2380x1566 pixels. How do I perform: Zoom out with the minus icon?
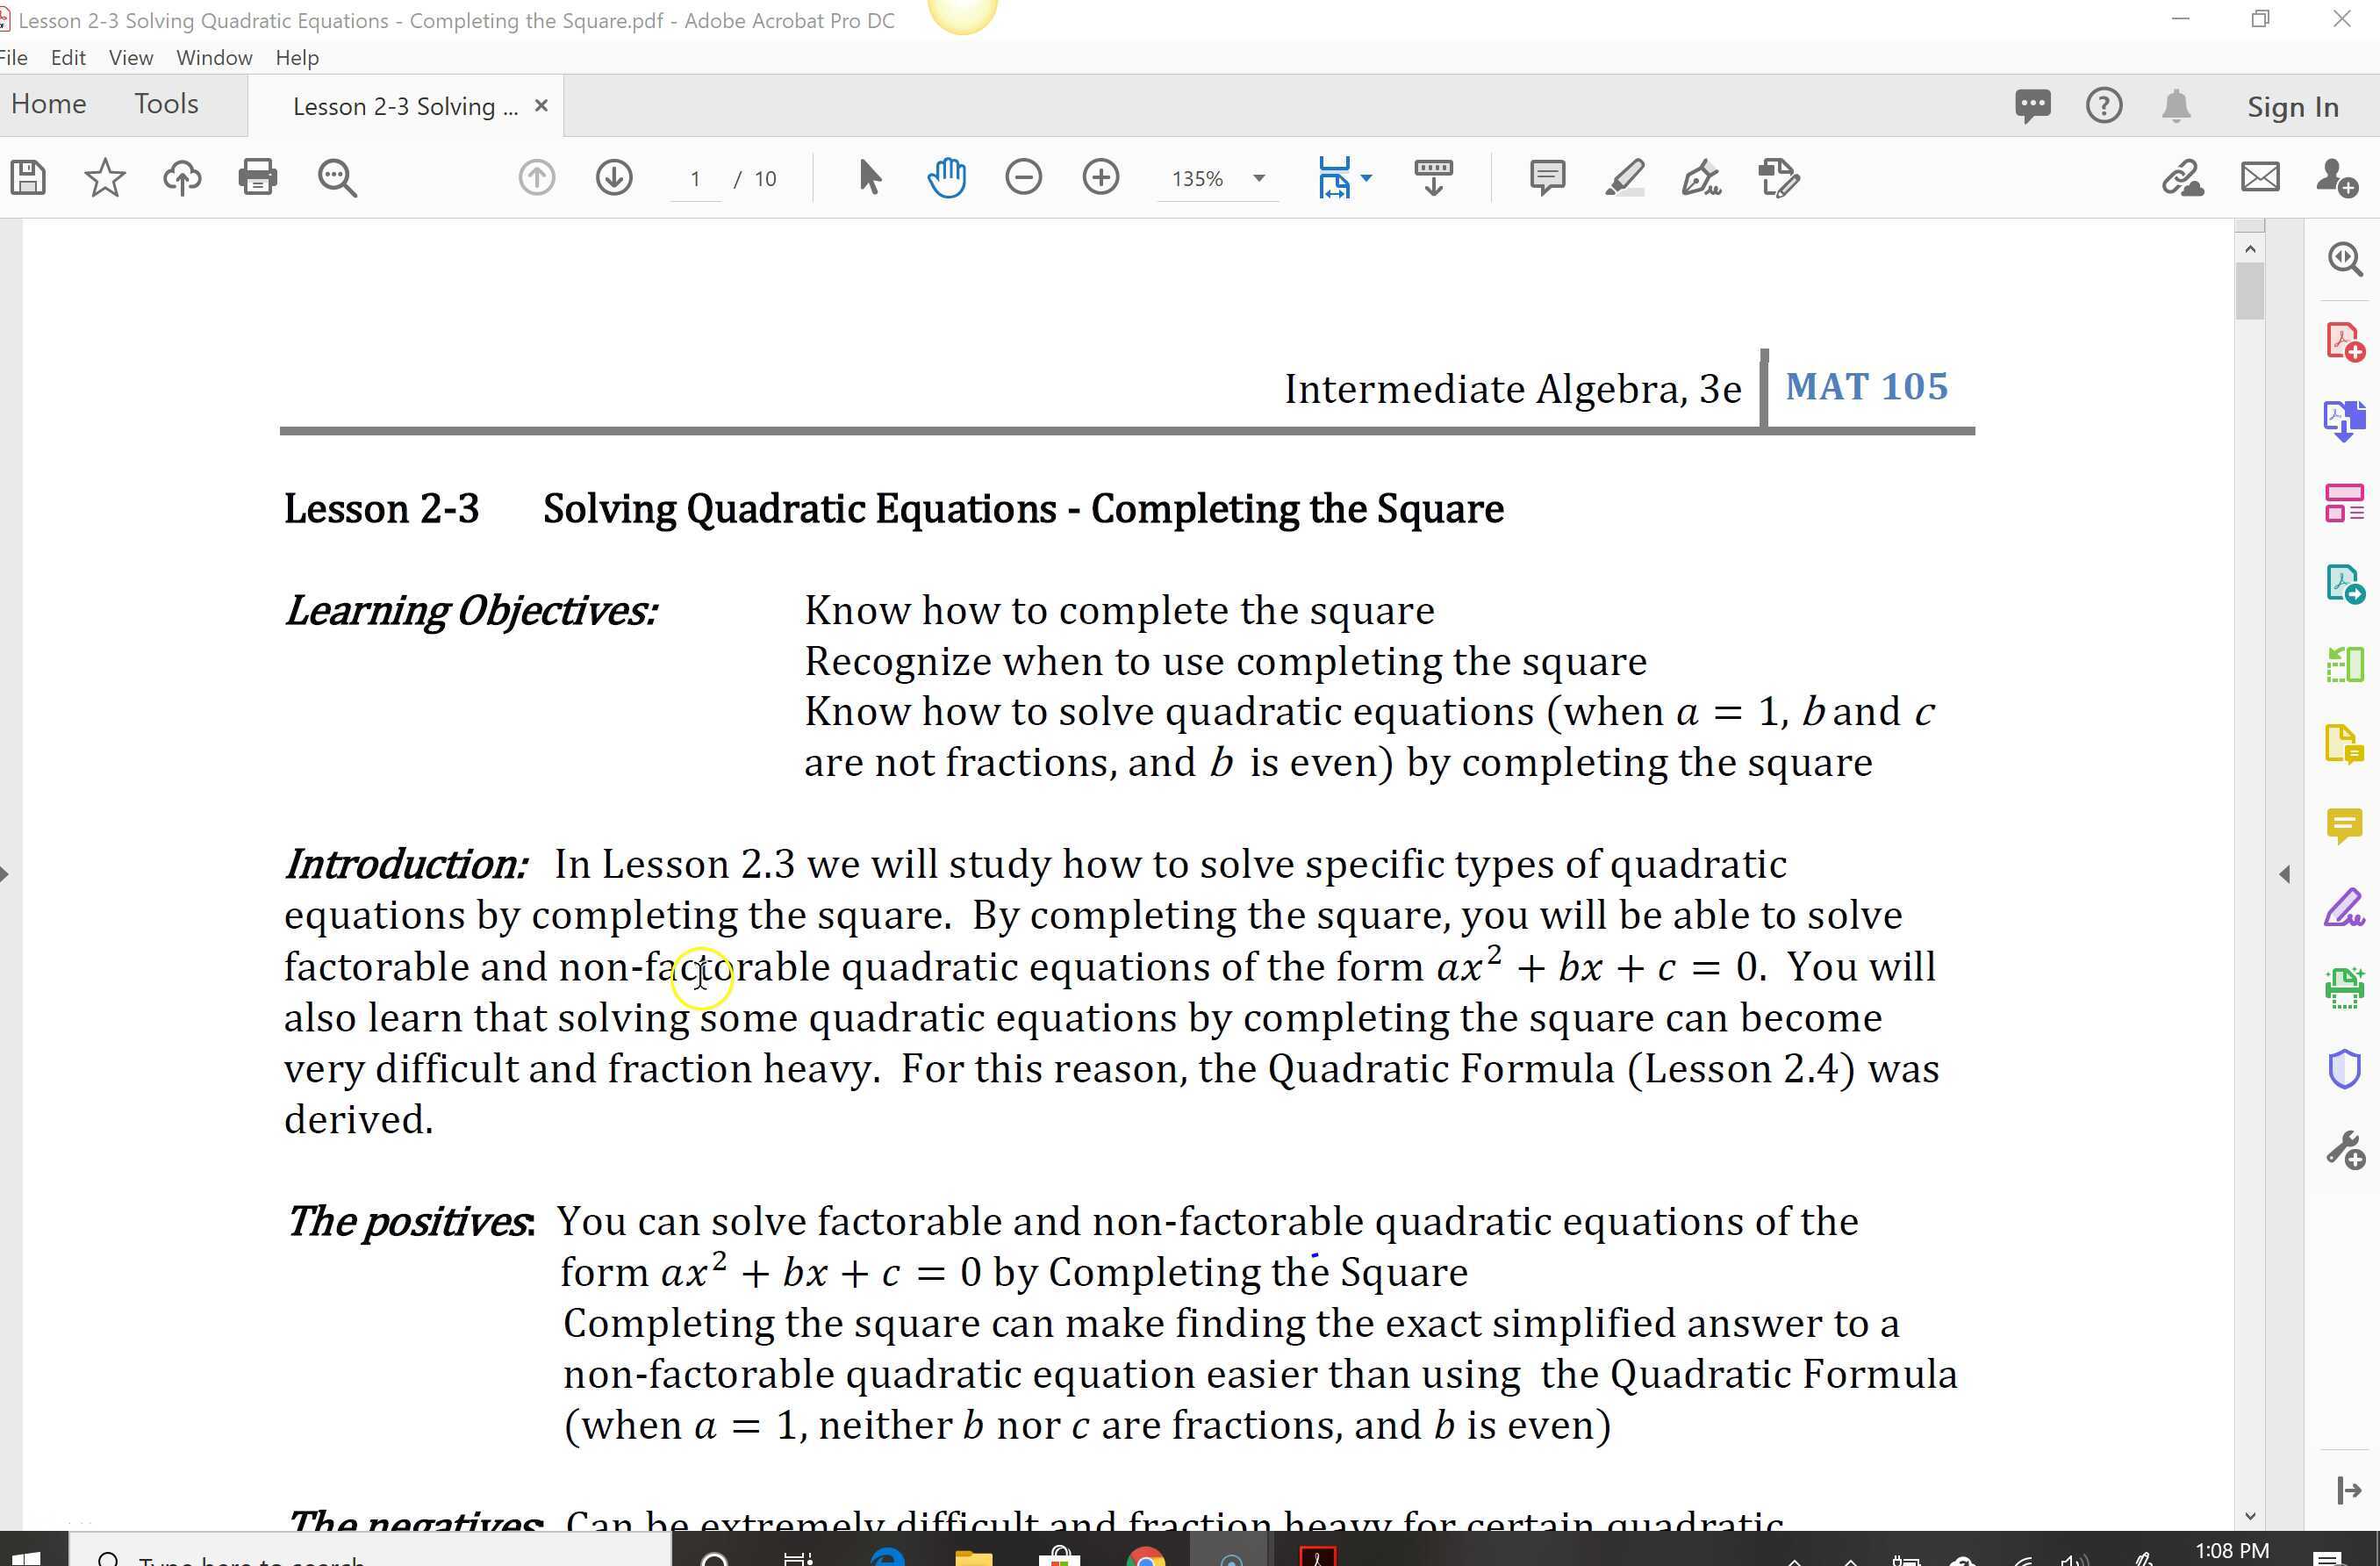1023,178
